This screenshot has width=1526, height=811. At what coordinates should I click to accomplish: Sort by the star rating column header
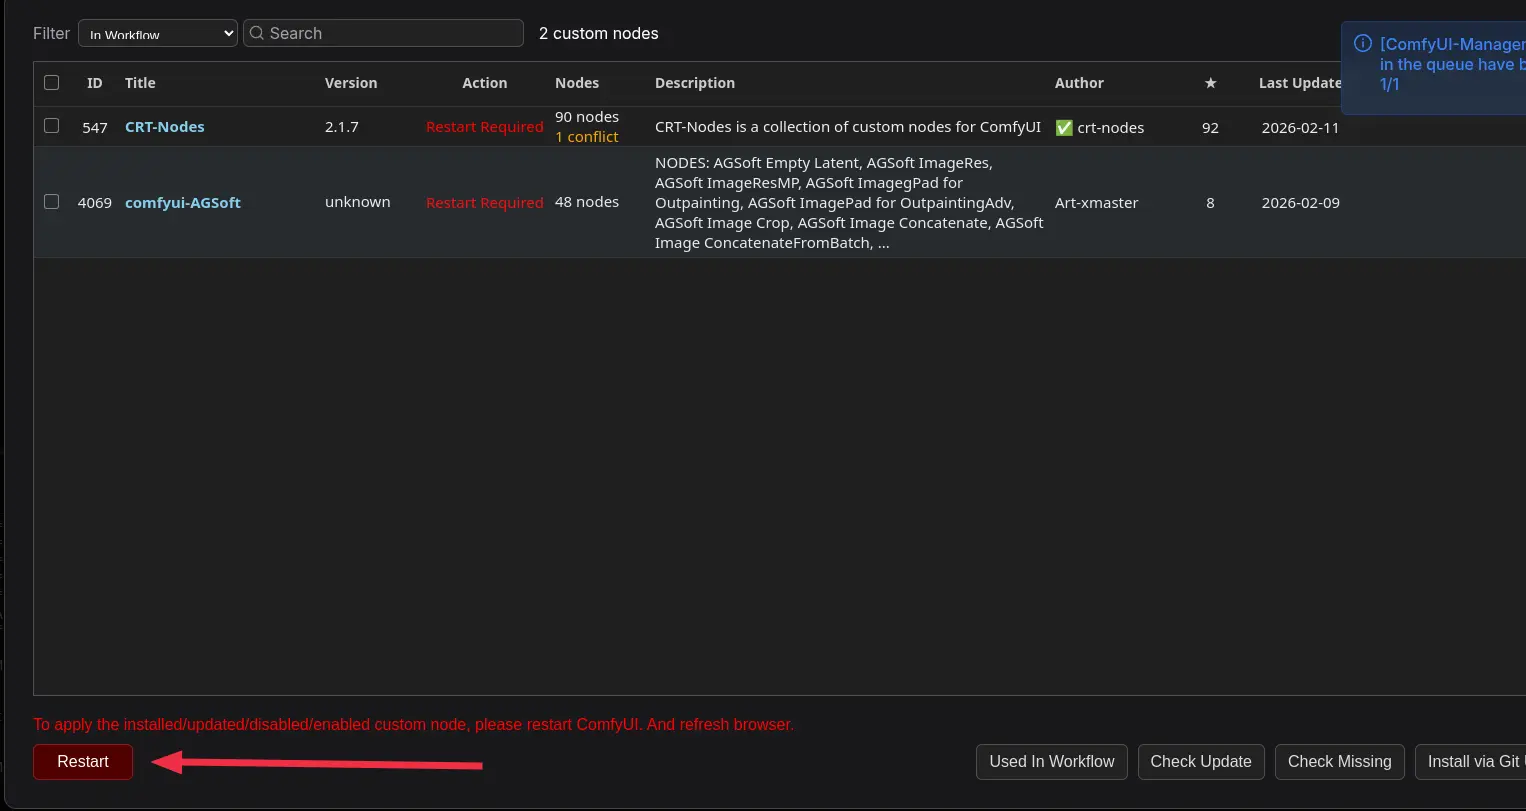(1210, 83)
